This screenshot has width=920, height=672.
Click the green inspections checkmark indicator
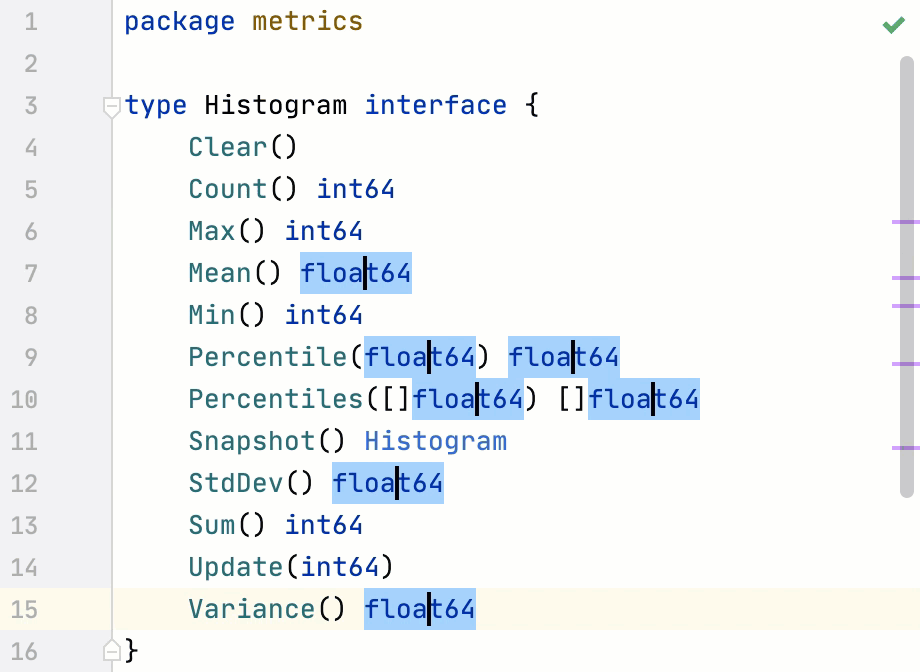click(x=893, y=25)
